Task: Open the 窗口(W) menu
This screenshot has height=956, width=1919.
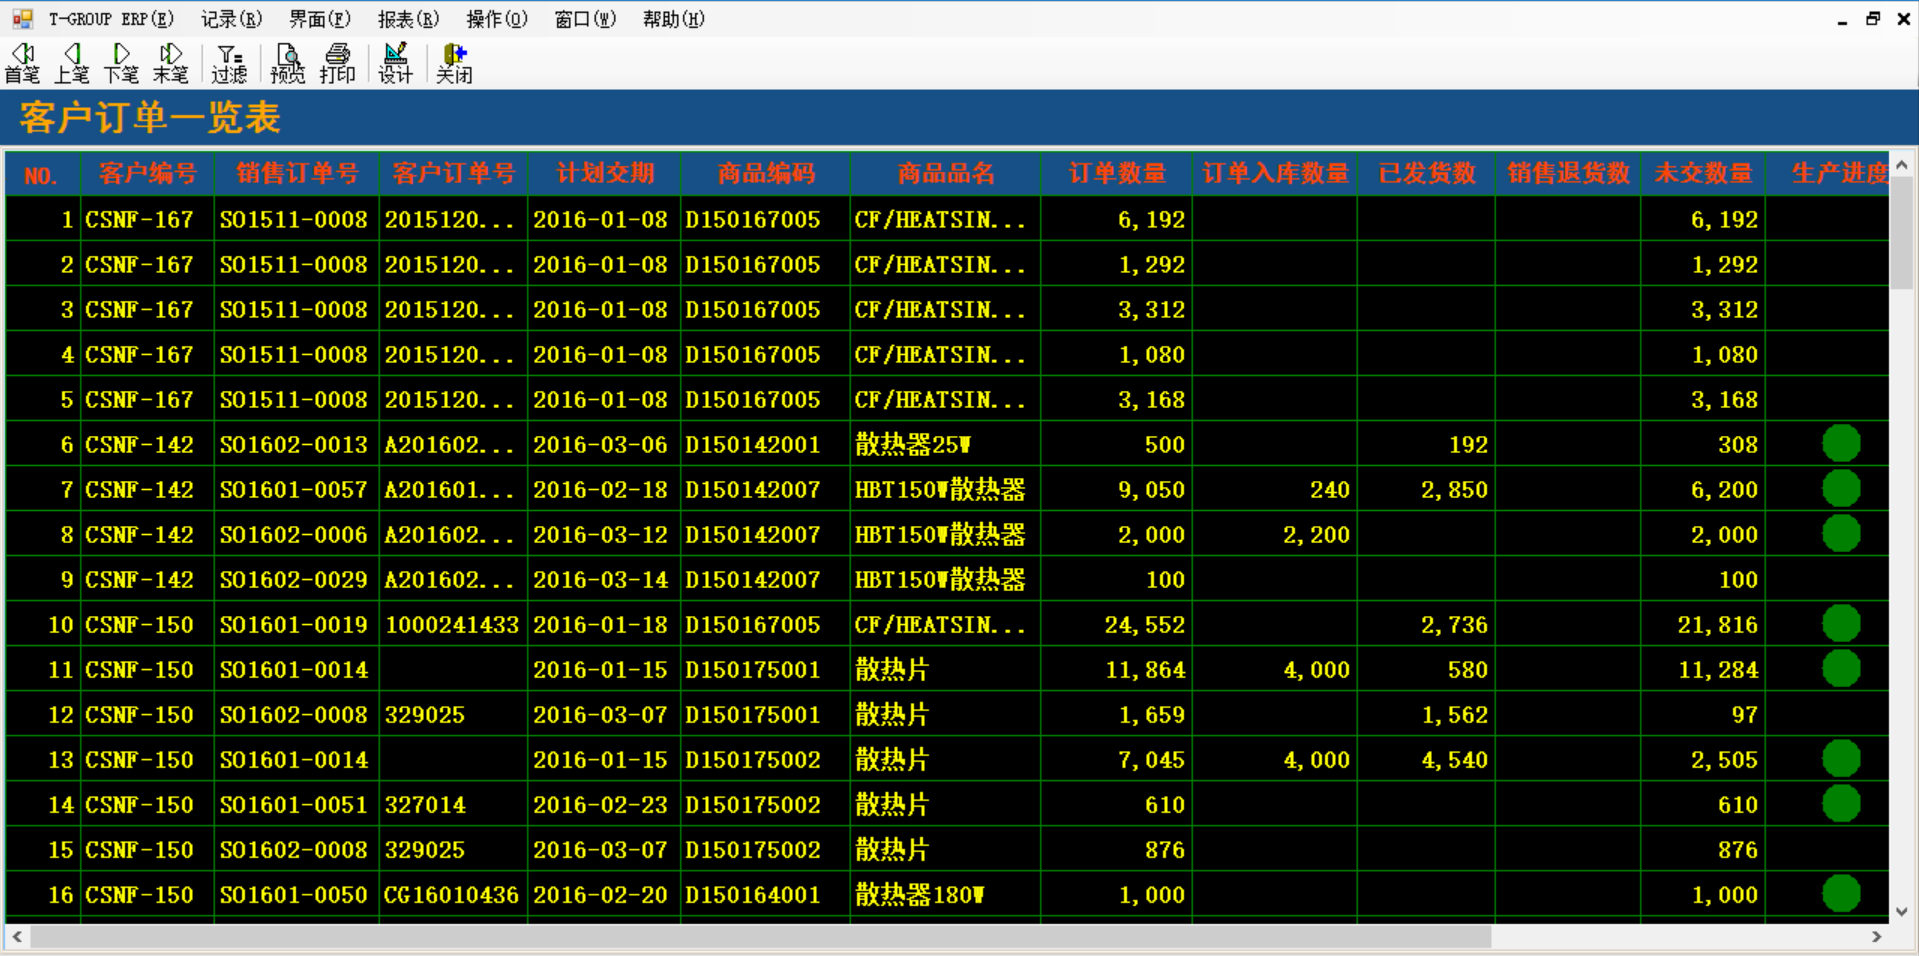Action: (x=585, y=19)
